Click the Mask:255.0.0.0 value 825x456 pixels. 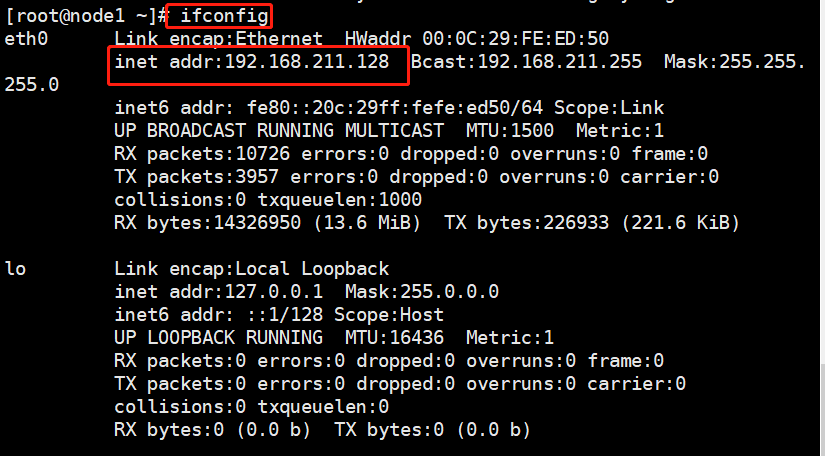pos(421,292)
